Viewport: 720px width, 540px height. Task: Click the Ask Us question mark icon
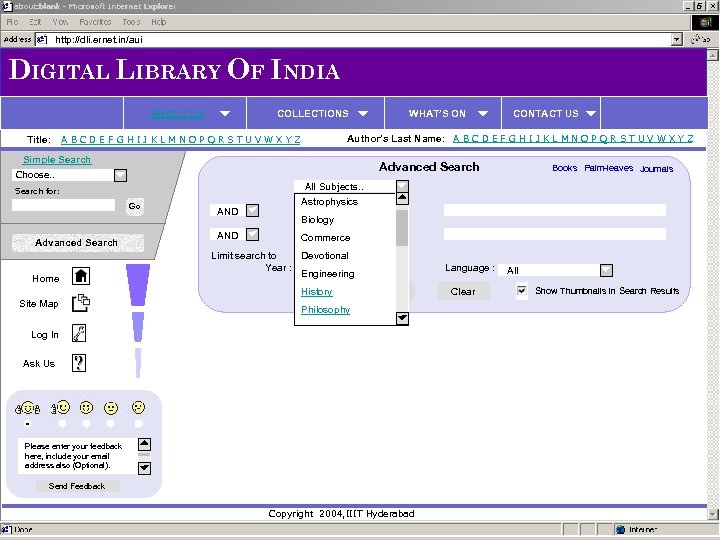pos(79,363)
